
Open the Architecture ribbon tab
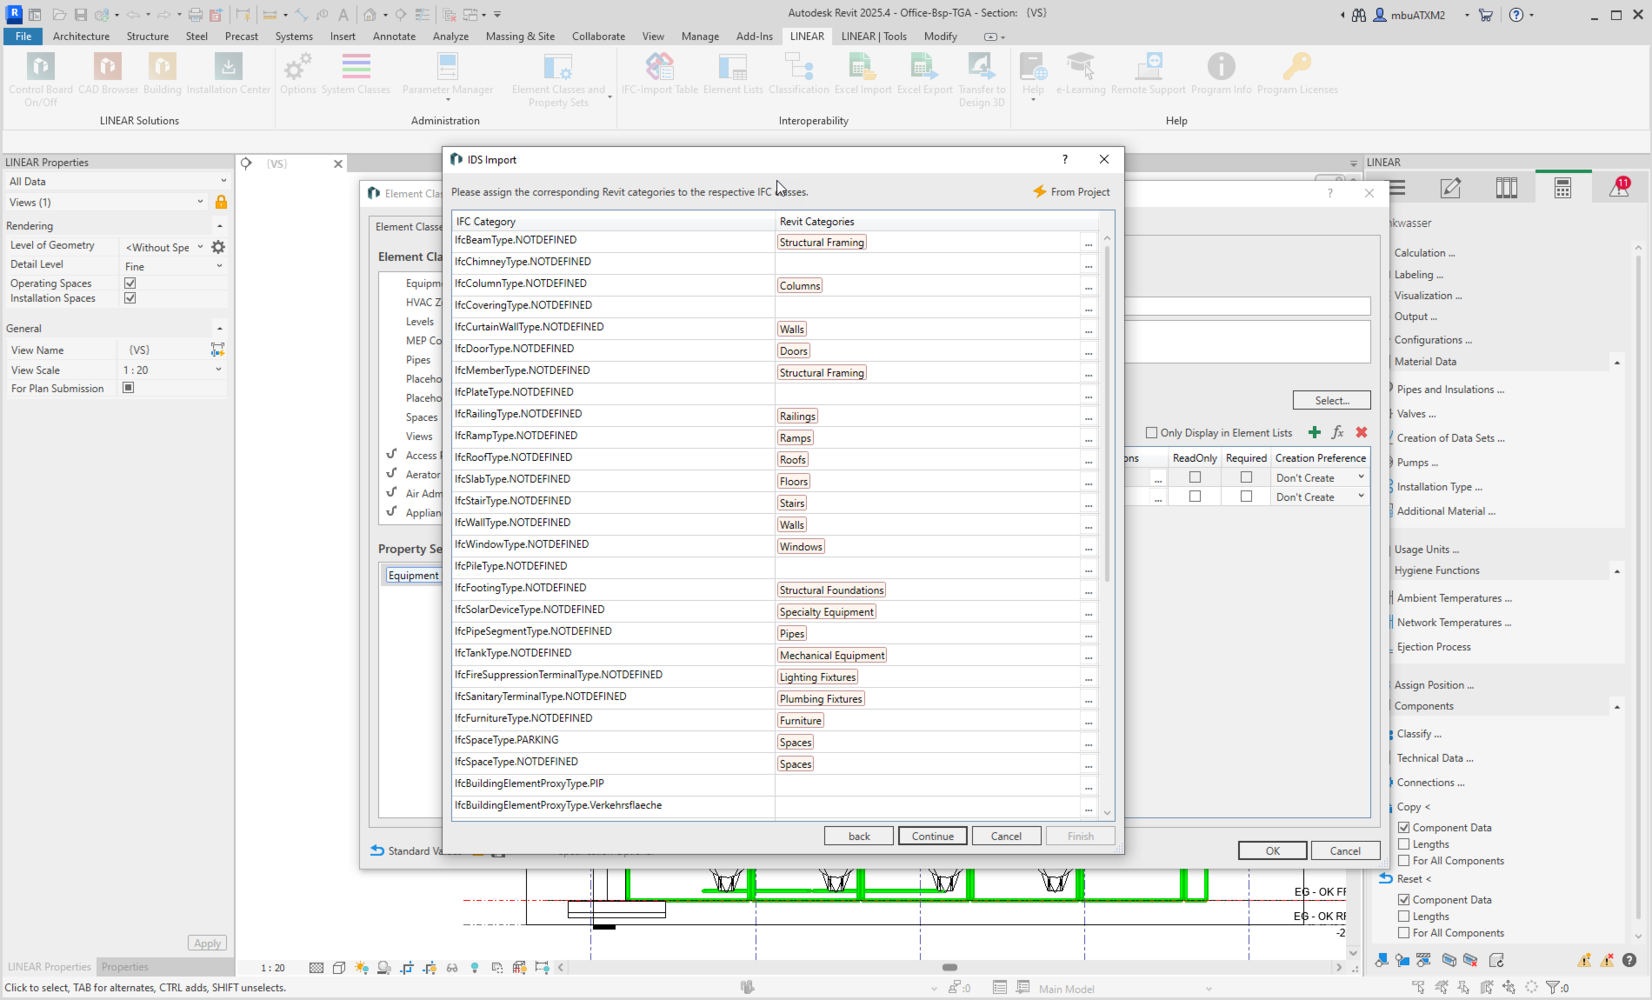click(81, 36)
